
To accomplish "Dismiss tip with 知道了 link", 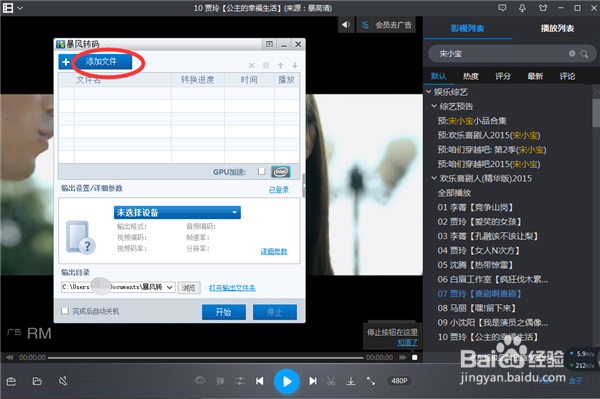I will (407, 342).
